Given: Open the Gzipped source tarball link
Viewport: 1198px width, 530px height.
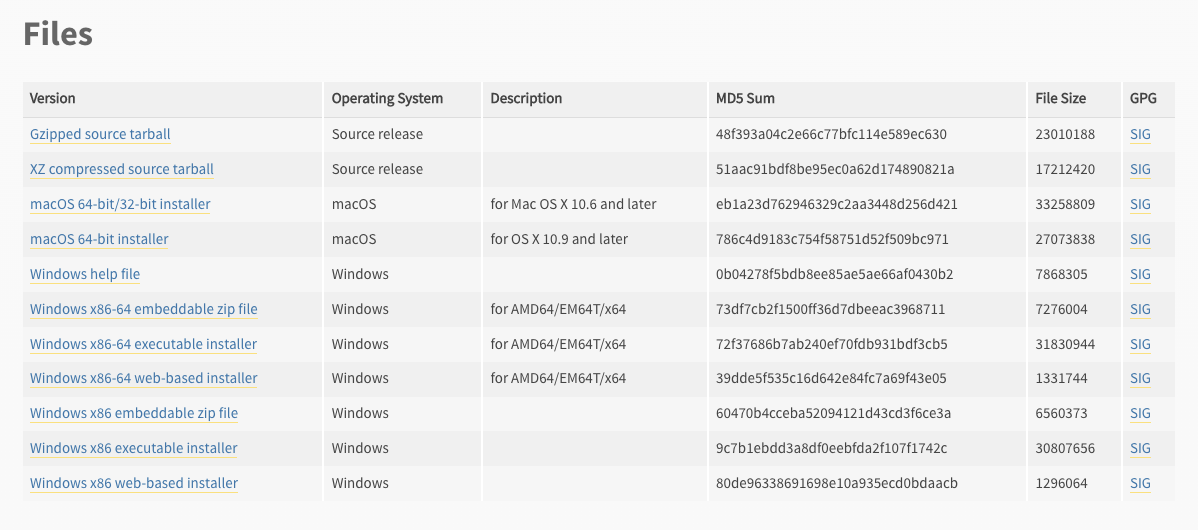Looking at the screenshot, I should 100,134.
